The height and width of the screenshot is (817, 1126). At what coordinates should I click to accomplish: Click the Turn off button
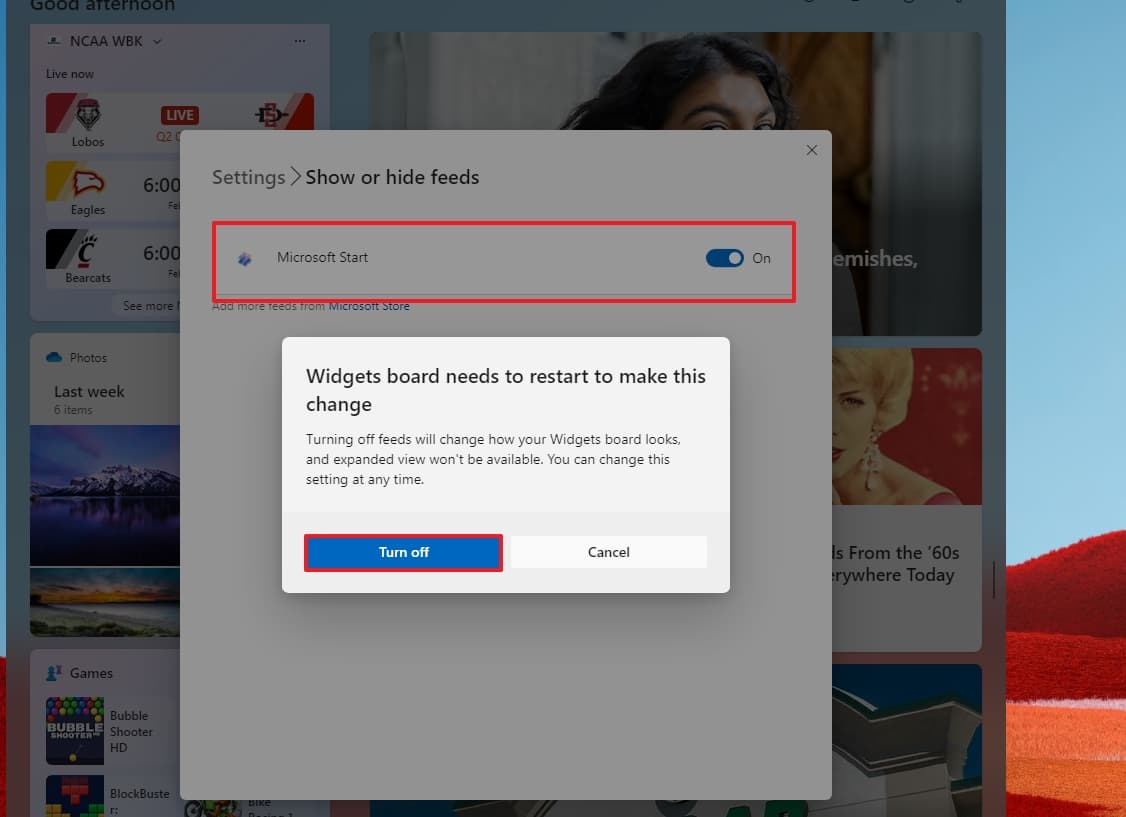403,552
